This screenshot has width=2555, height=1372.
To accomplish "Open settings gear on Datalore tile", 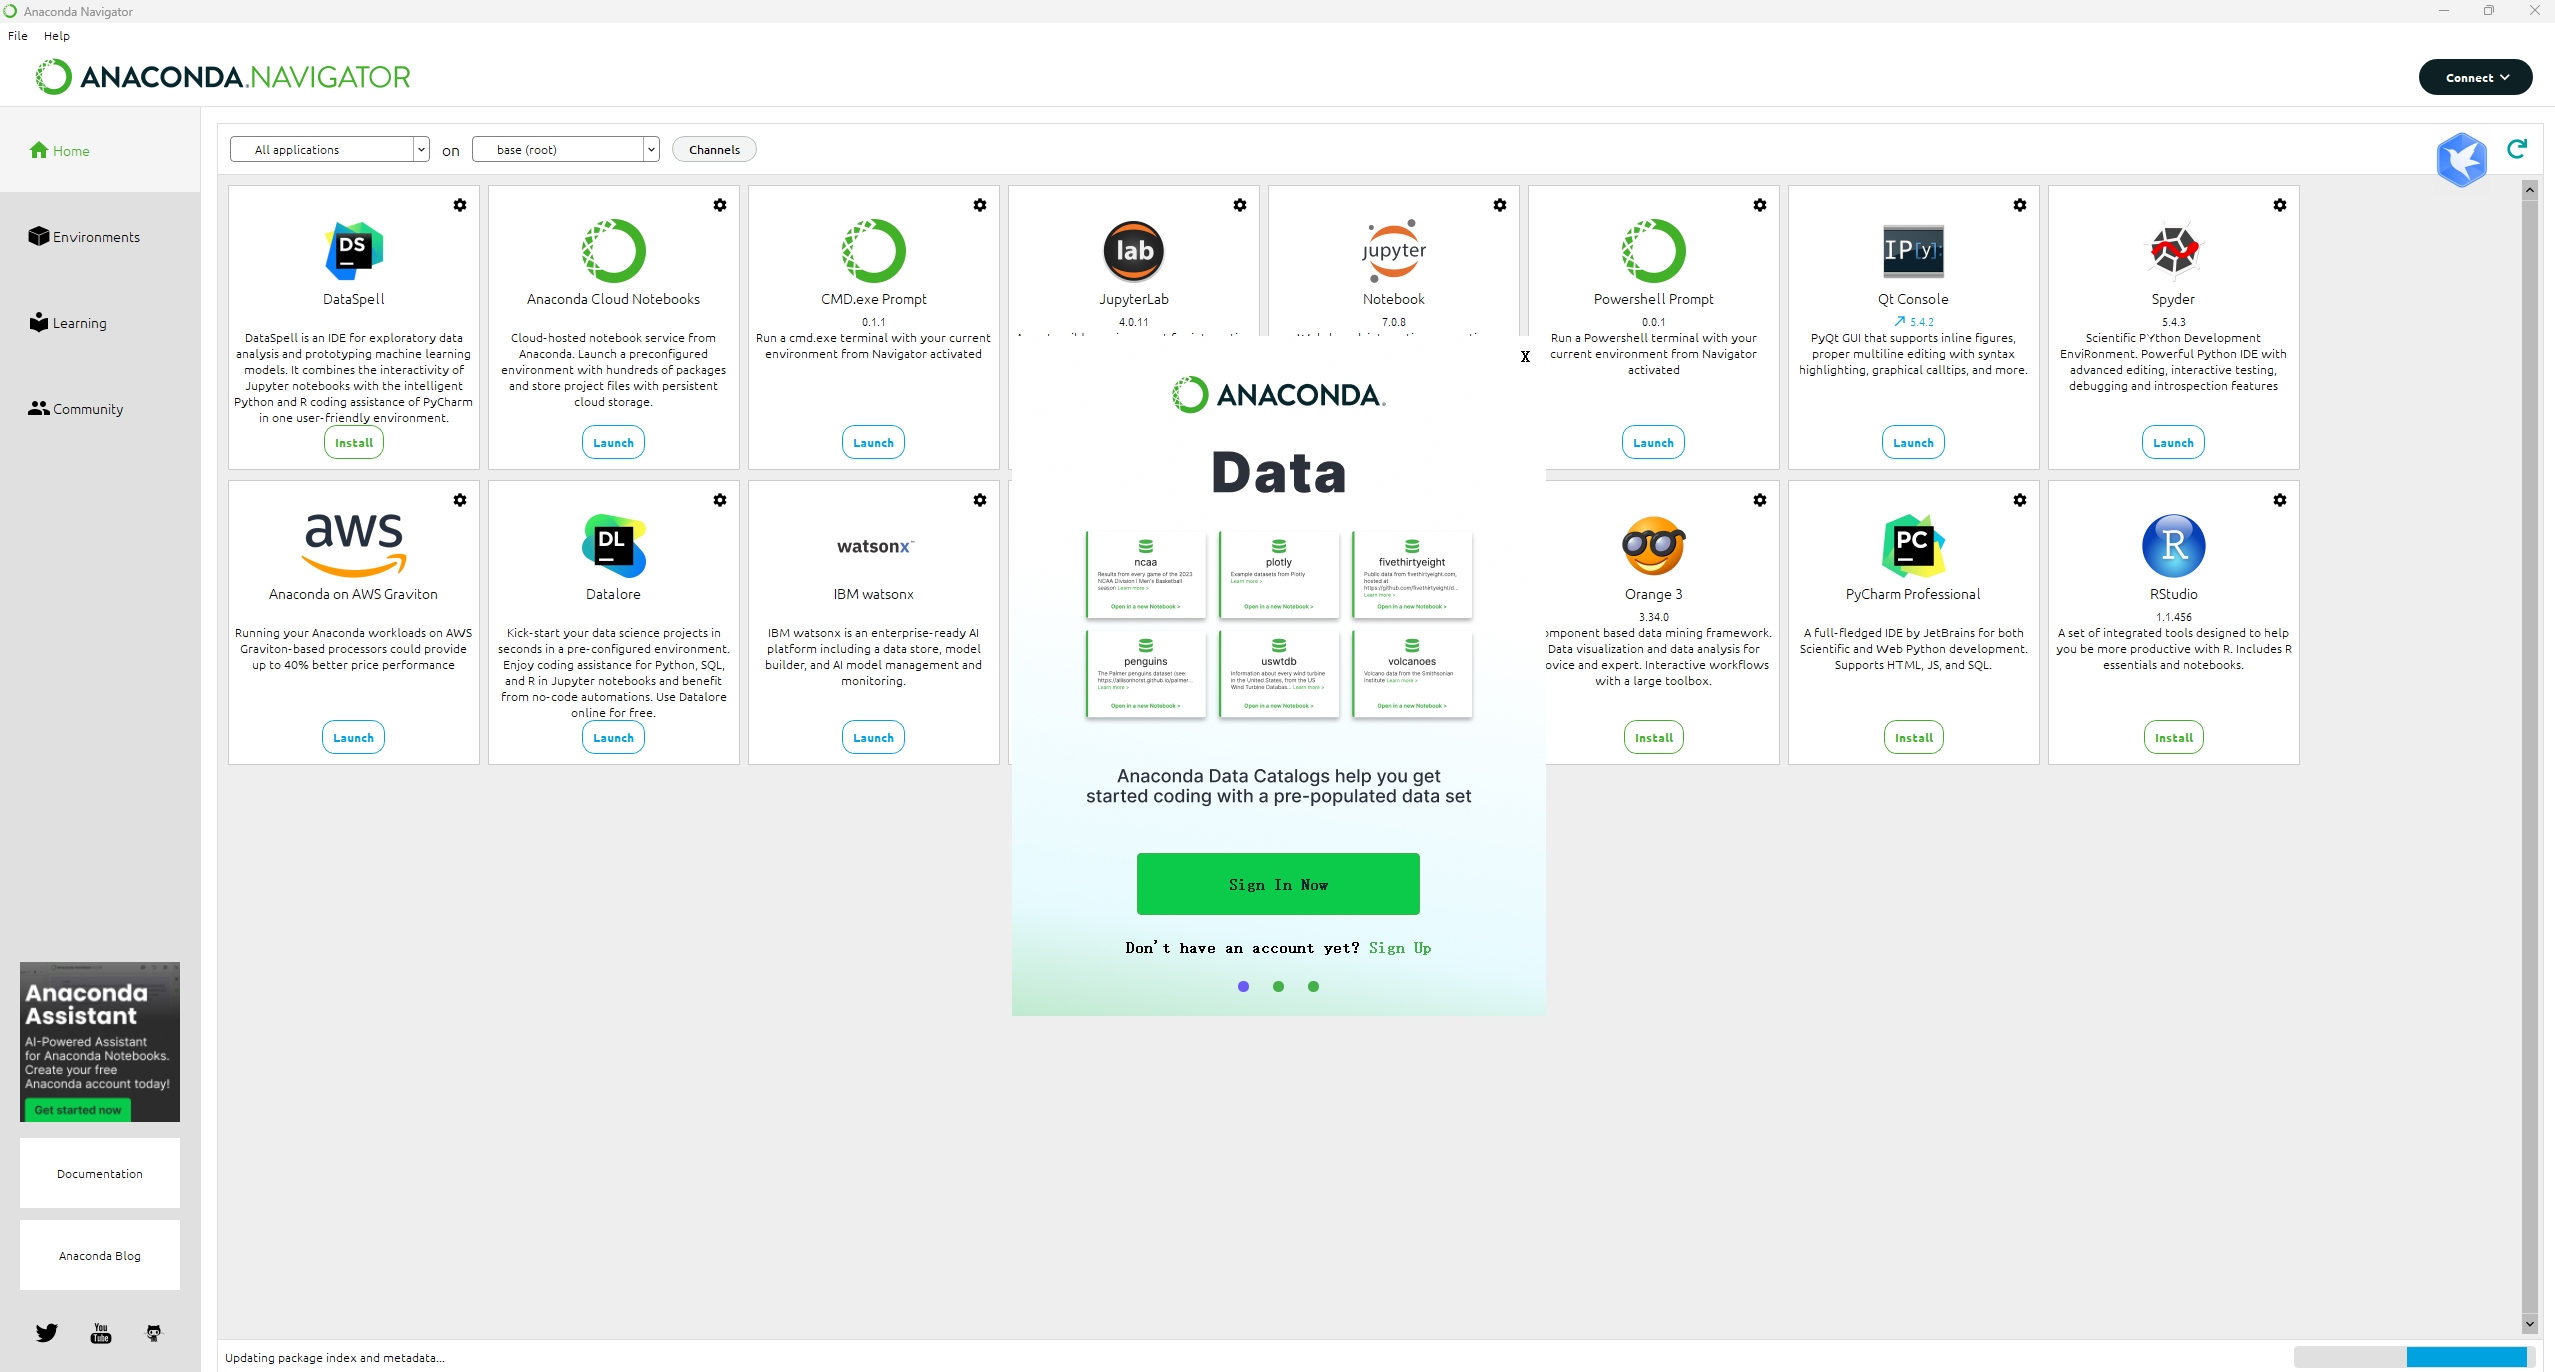I will click(720, 500).
